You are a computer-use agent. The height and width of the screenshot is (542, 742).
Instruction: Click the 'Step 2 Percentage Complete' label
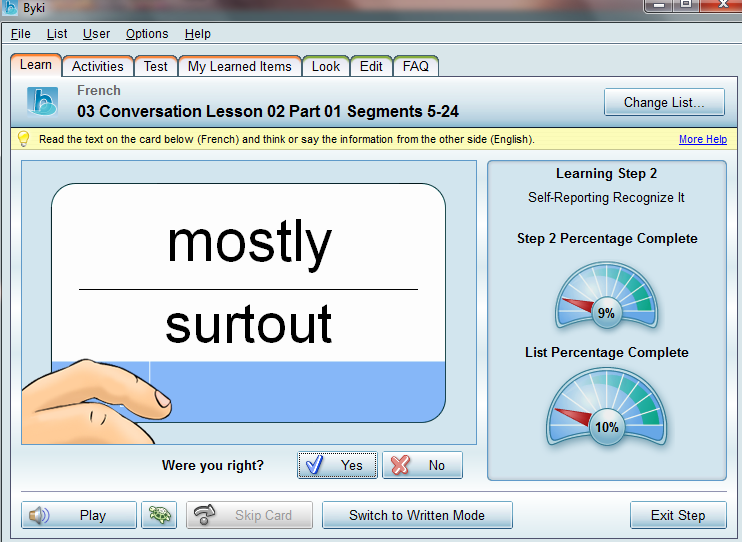[x=607, y=238]
